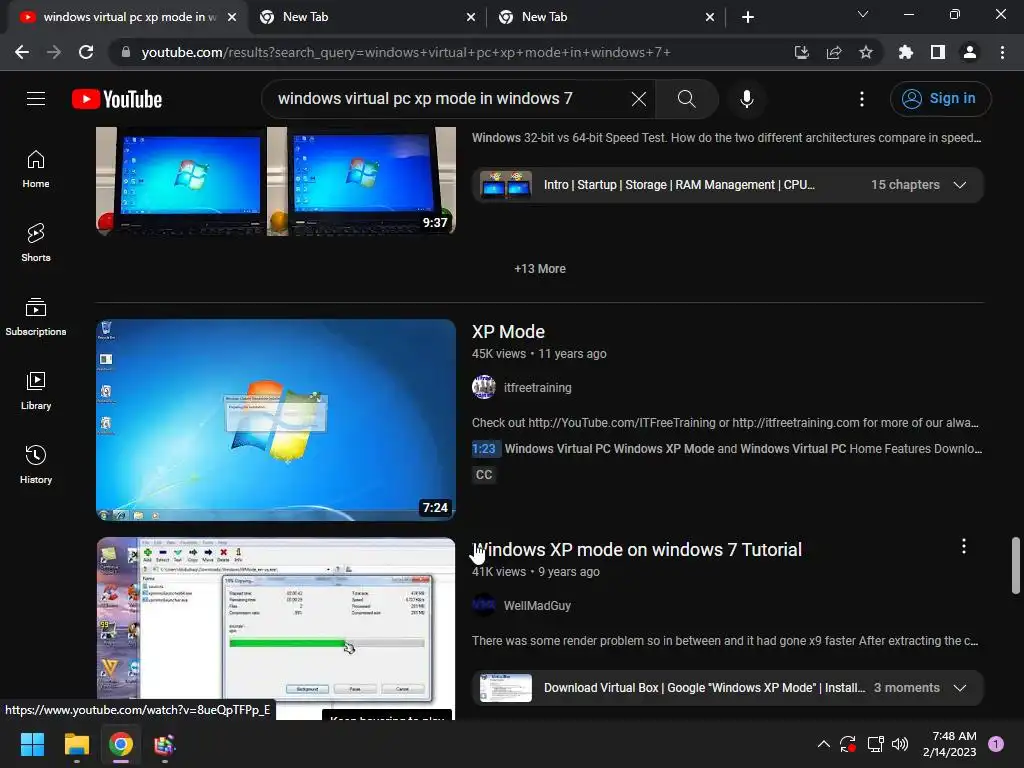This screenshot has width=1024, height=768.
Task: Switch to the third New Tab
Action: [x=606, y=18]
